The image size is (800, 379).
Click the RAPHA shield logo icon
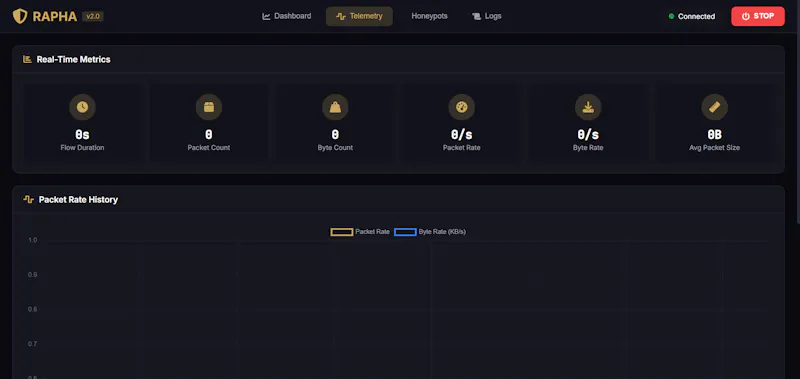pyautogui.click(x=20, y=16)
